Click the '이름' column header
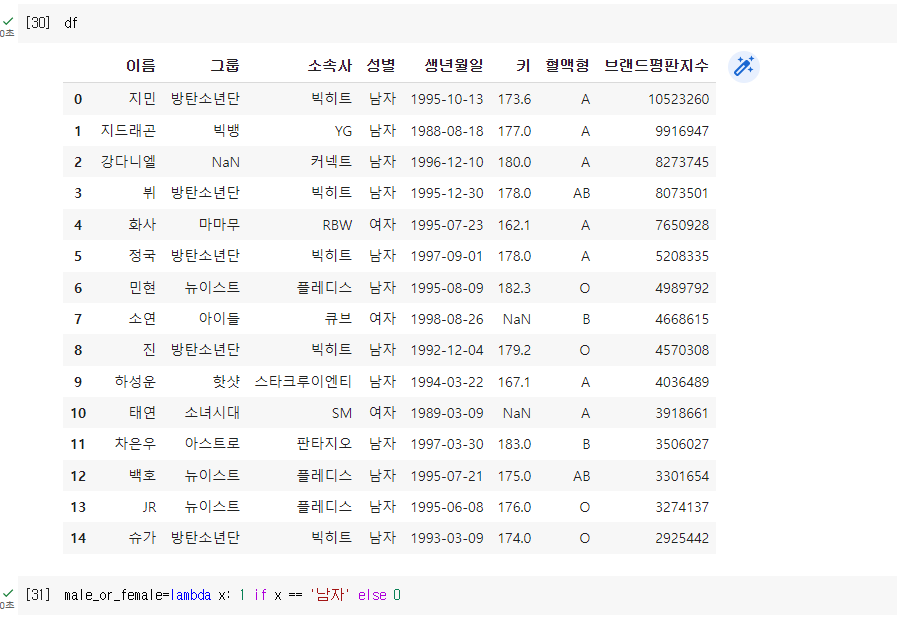Screen dimensions: 905x621 tap(141, 65)
